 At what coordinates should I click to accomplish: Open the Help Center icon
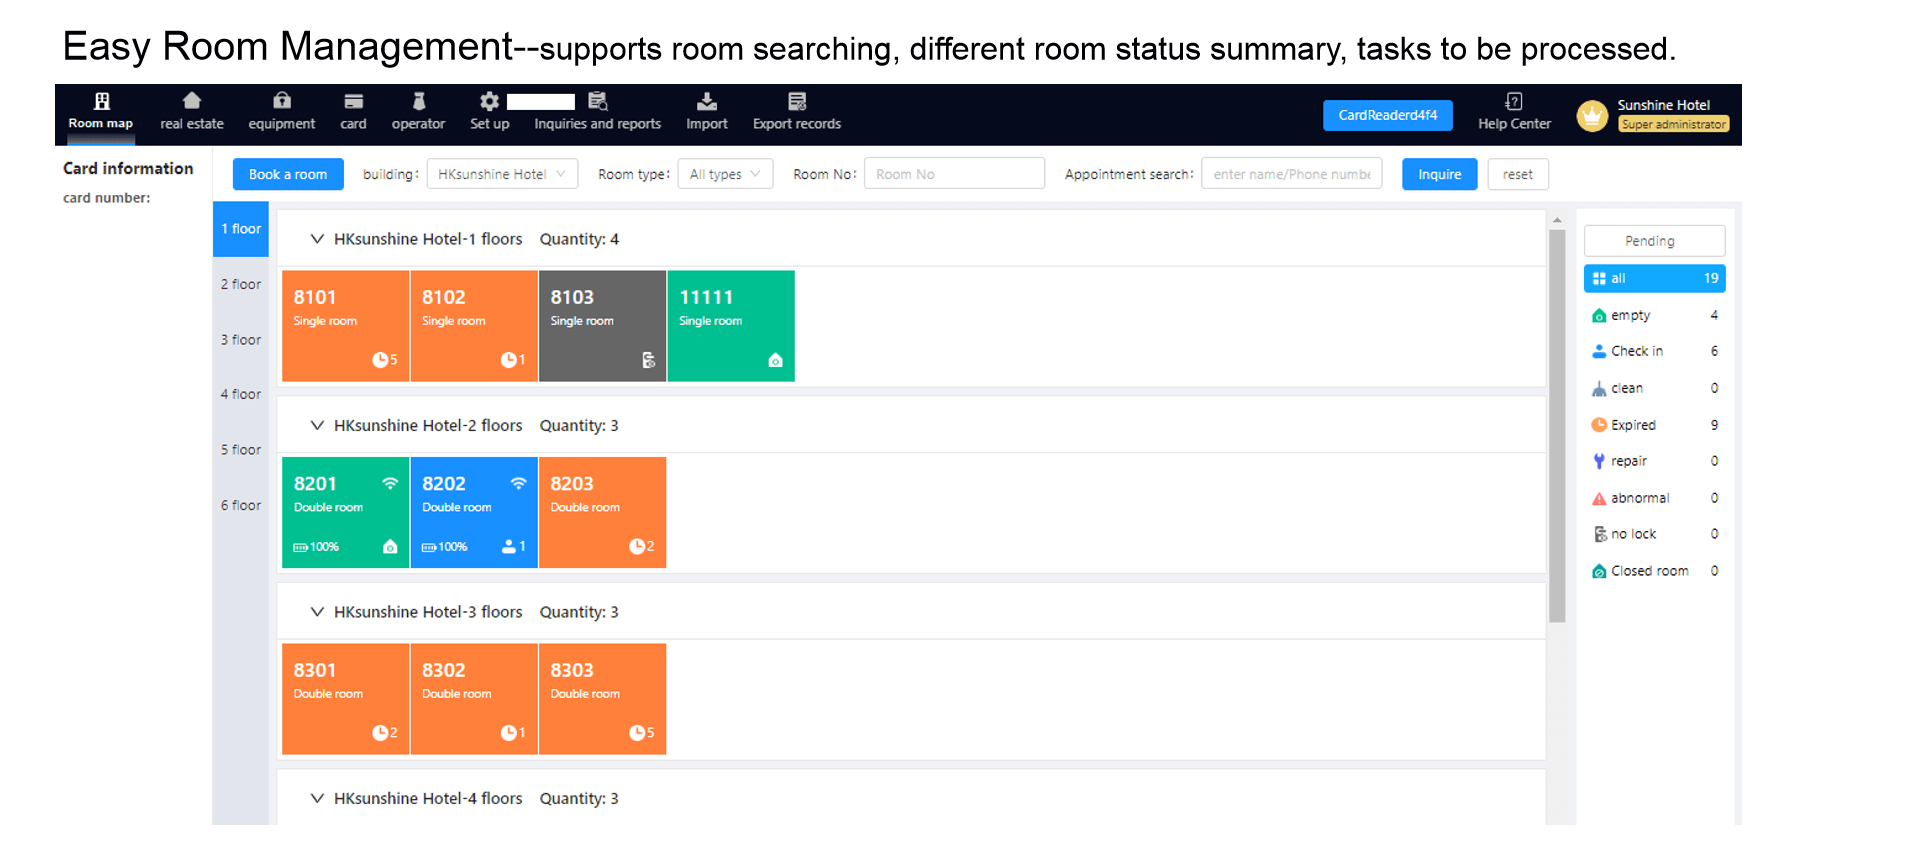click(x=1513, y=101)
